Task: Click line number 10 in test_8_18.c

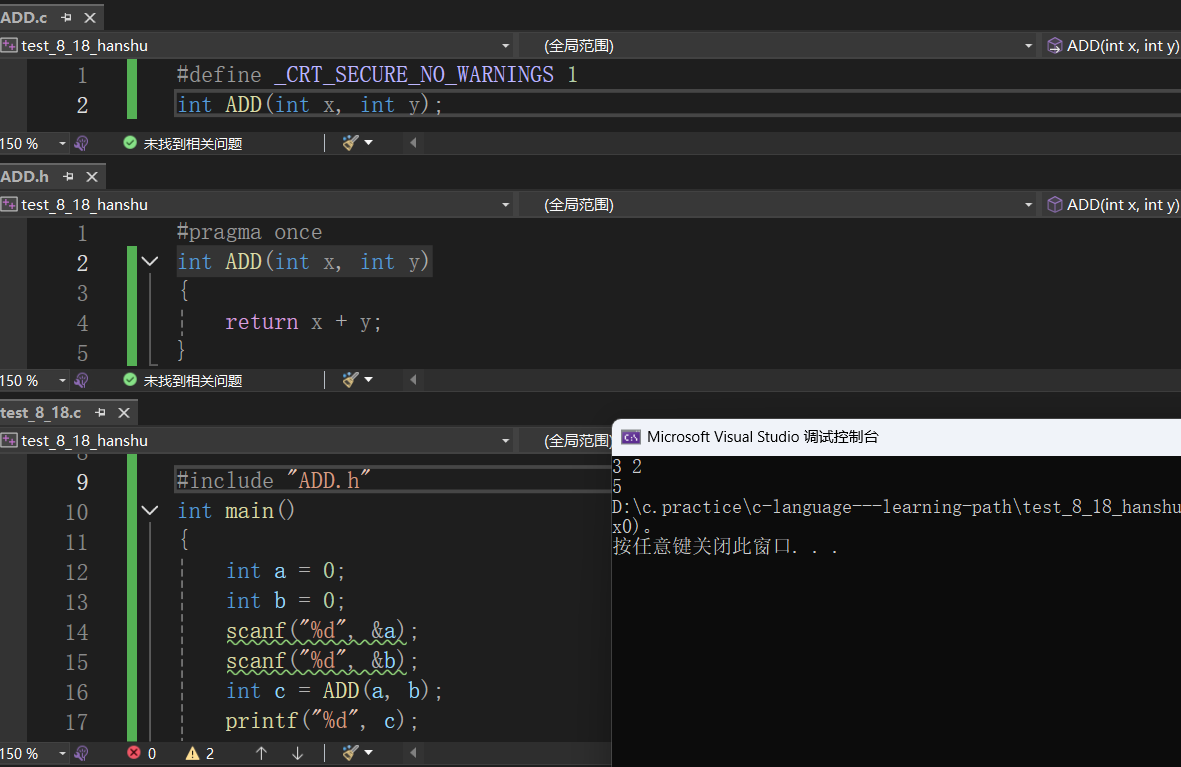Action: tap(77, 512)
